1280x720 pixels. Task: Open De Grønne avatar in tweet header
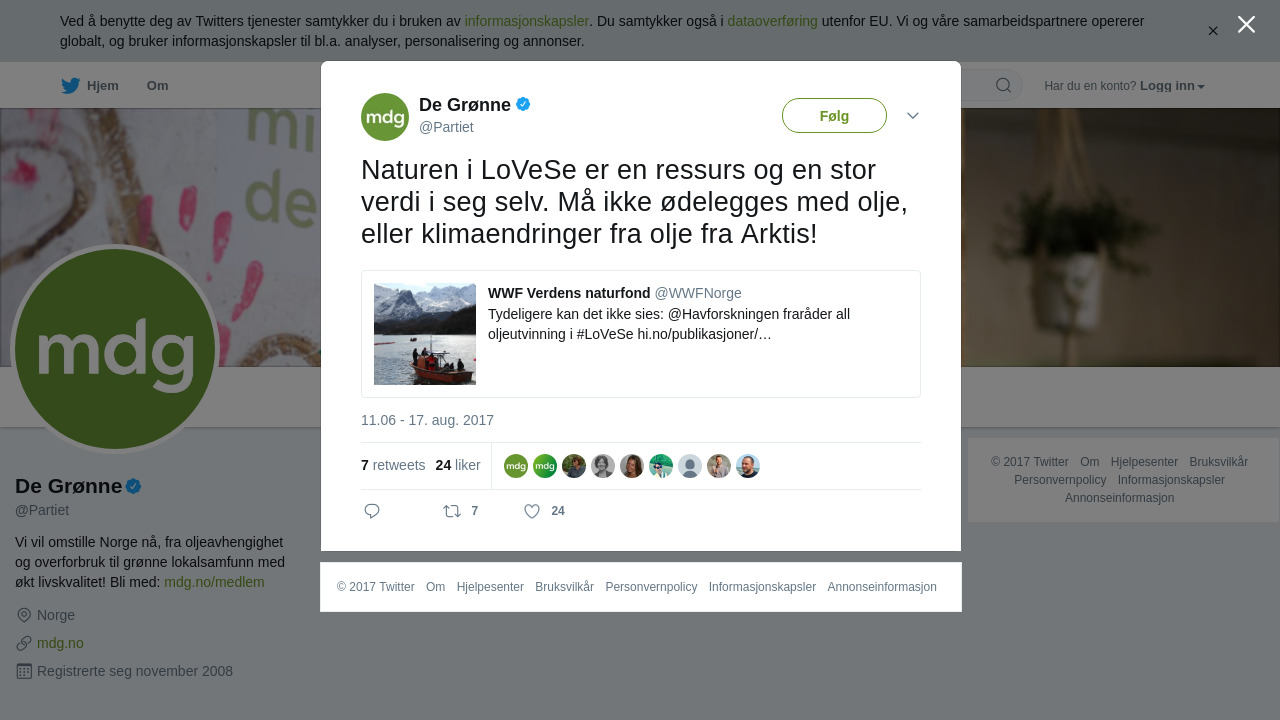385,117
